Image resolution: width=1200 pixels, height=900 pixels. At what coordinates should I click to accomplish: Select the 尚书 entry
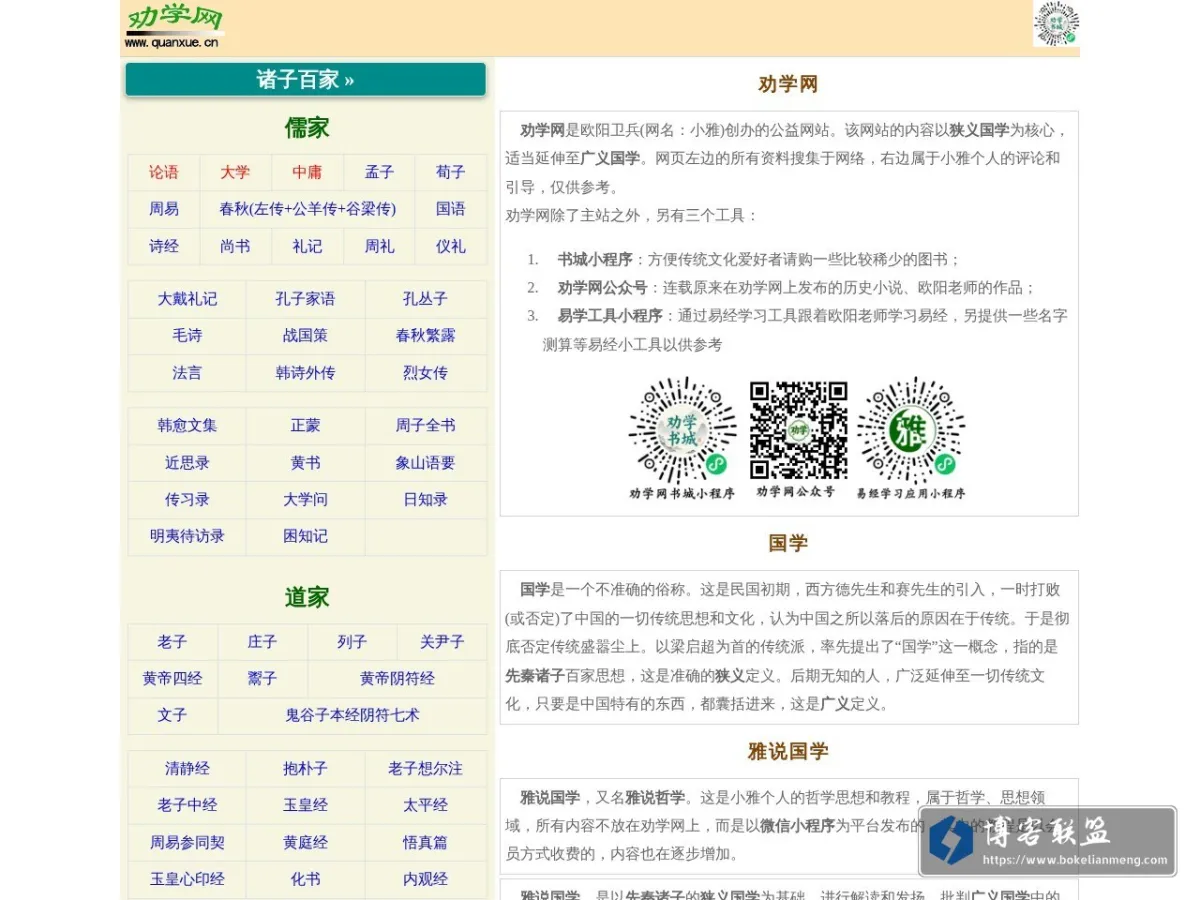click(x=235, y=246)
